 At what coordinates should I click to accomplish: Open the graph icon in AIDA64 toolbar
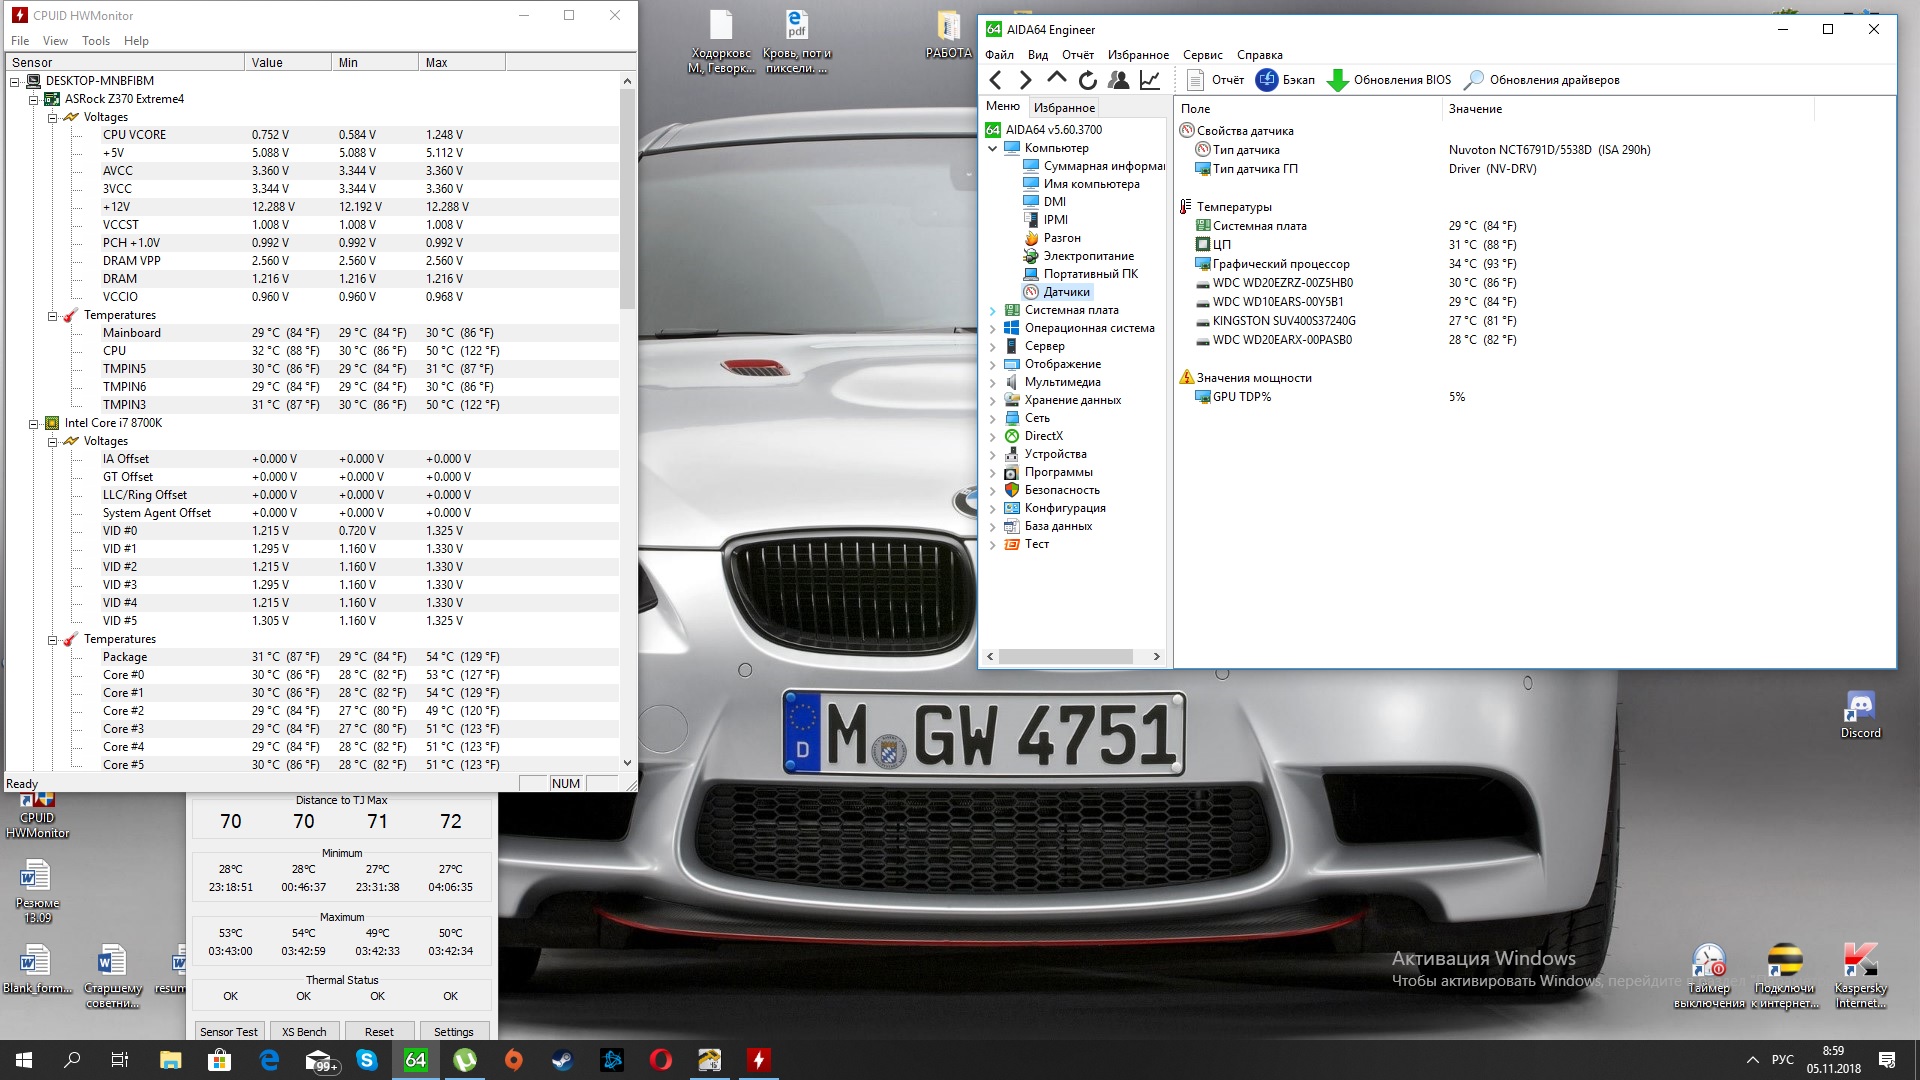click(1150, 80)
